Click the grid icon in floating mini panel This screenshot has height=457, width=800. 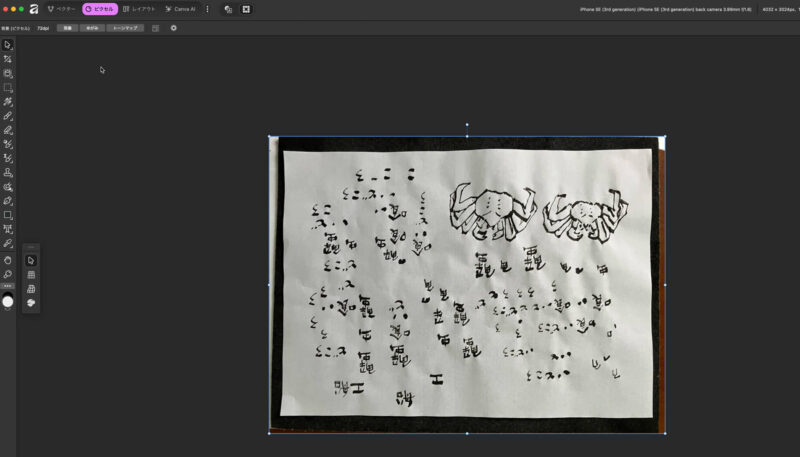coord(31,274)
